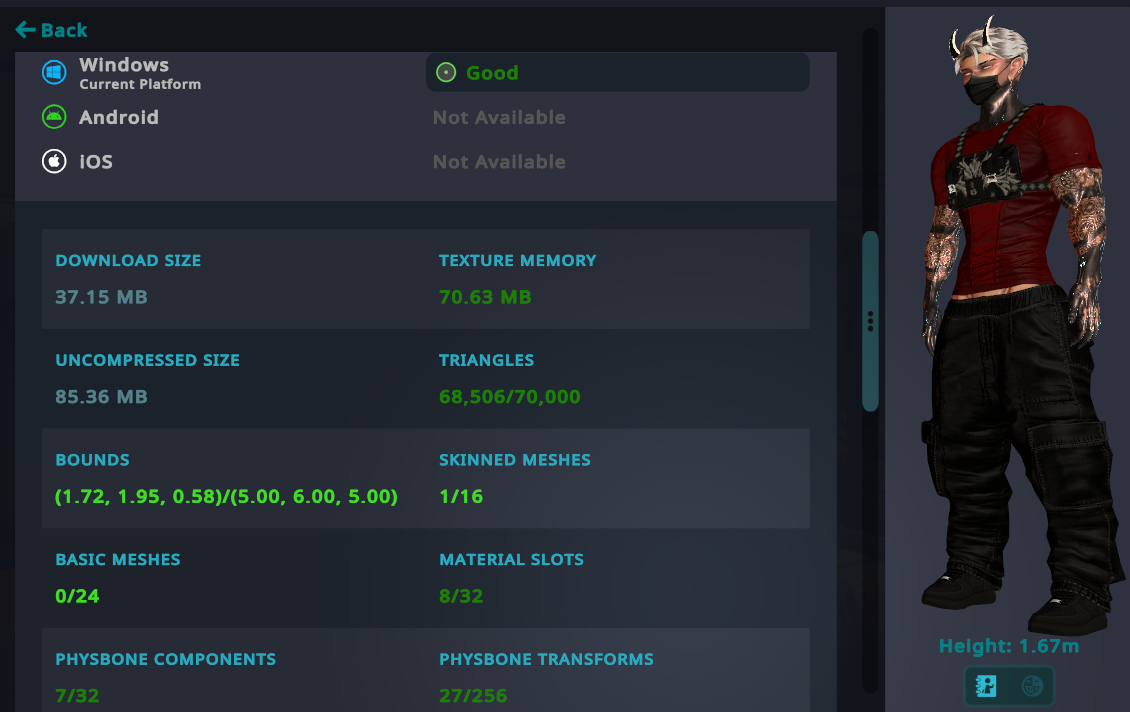Screen dimensions: 1130x712
Task: Click the Windows platform logo icon
Action: [x=54, y=72]
